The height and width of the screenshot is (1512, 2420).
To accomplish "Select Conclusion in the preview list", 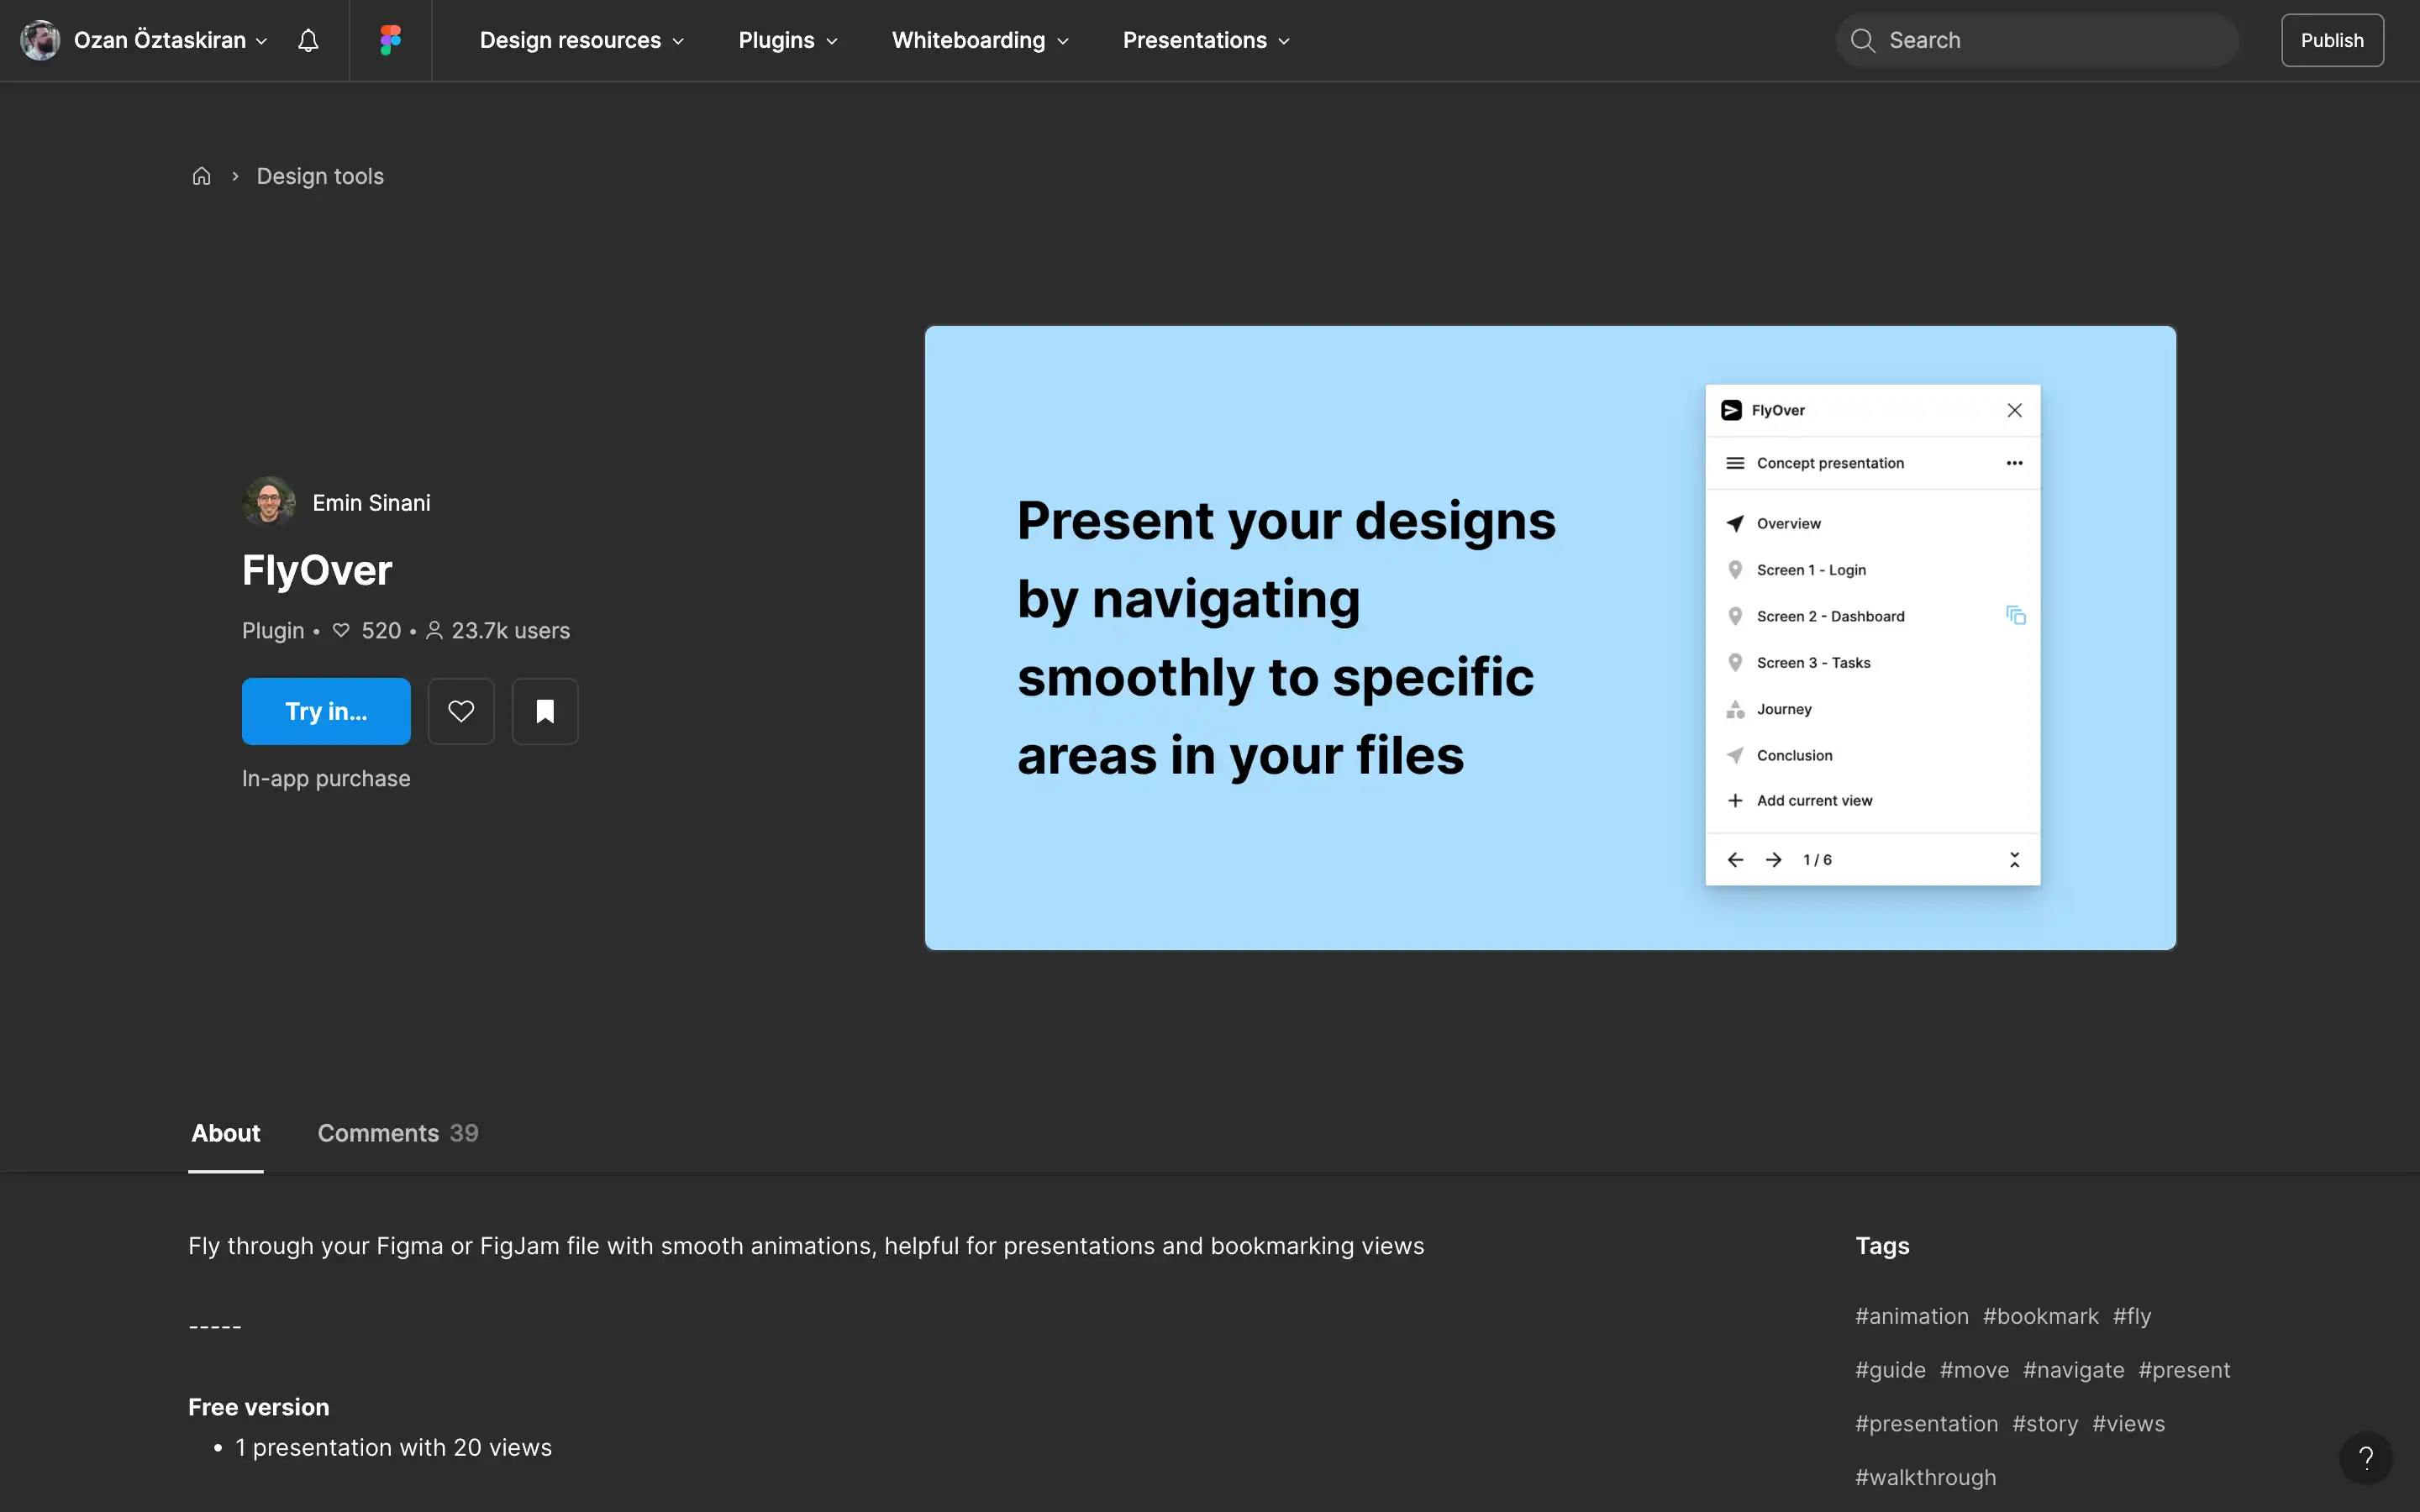I will click(1872, 755).
